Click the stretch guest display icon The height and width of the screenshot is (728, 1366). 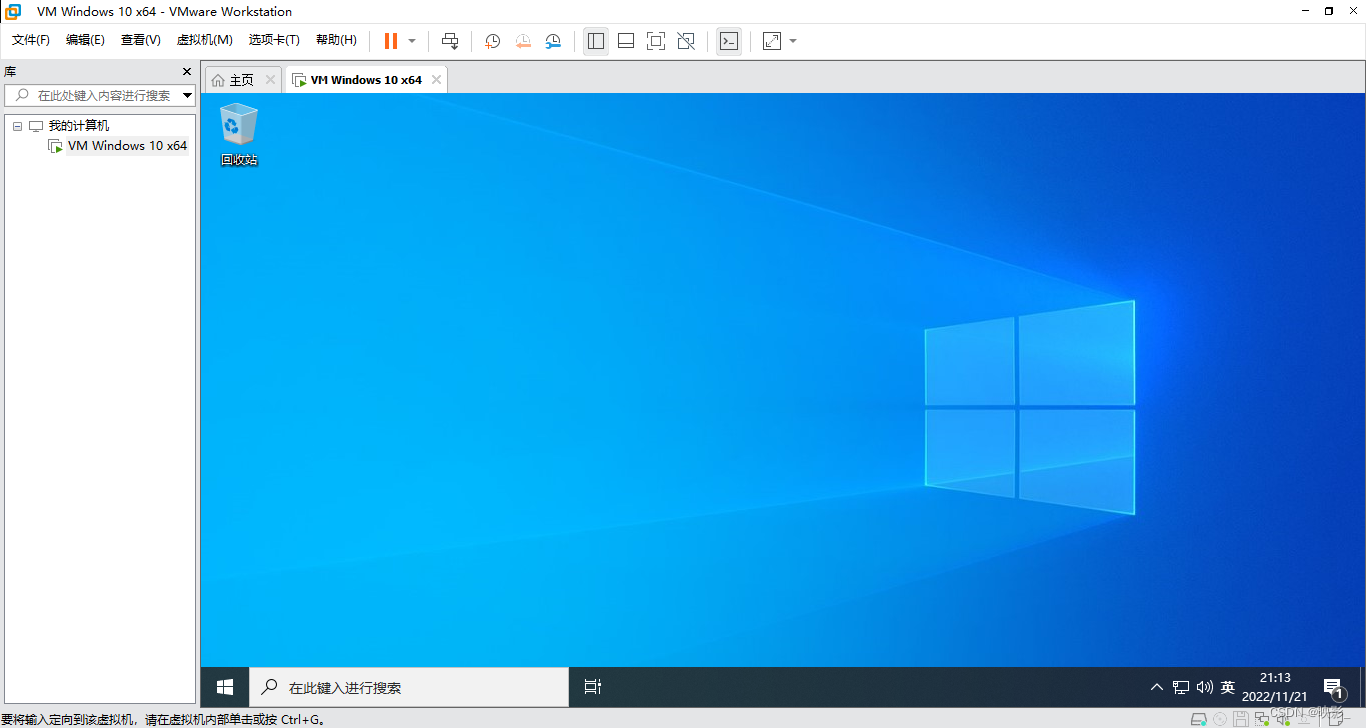pos(772,41)
